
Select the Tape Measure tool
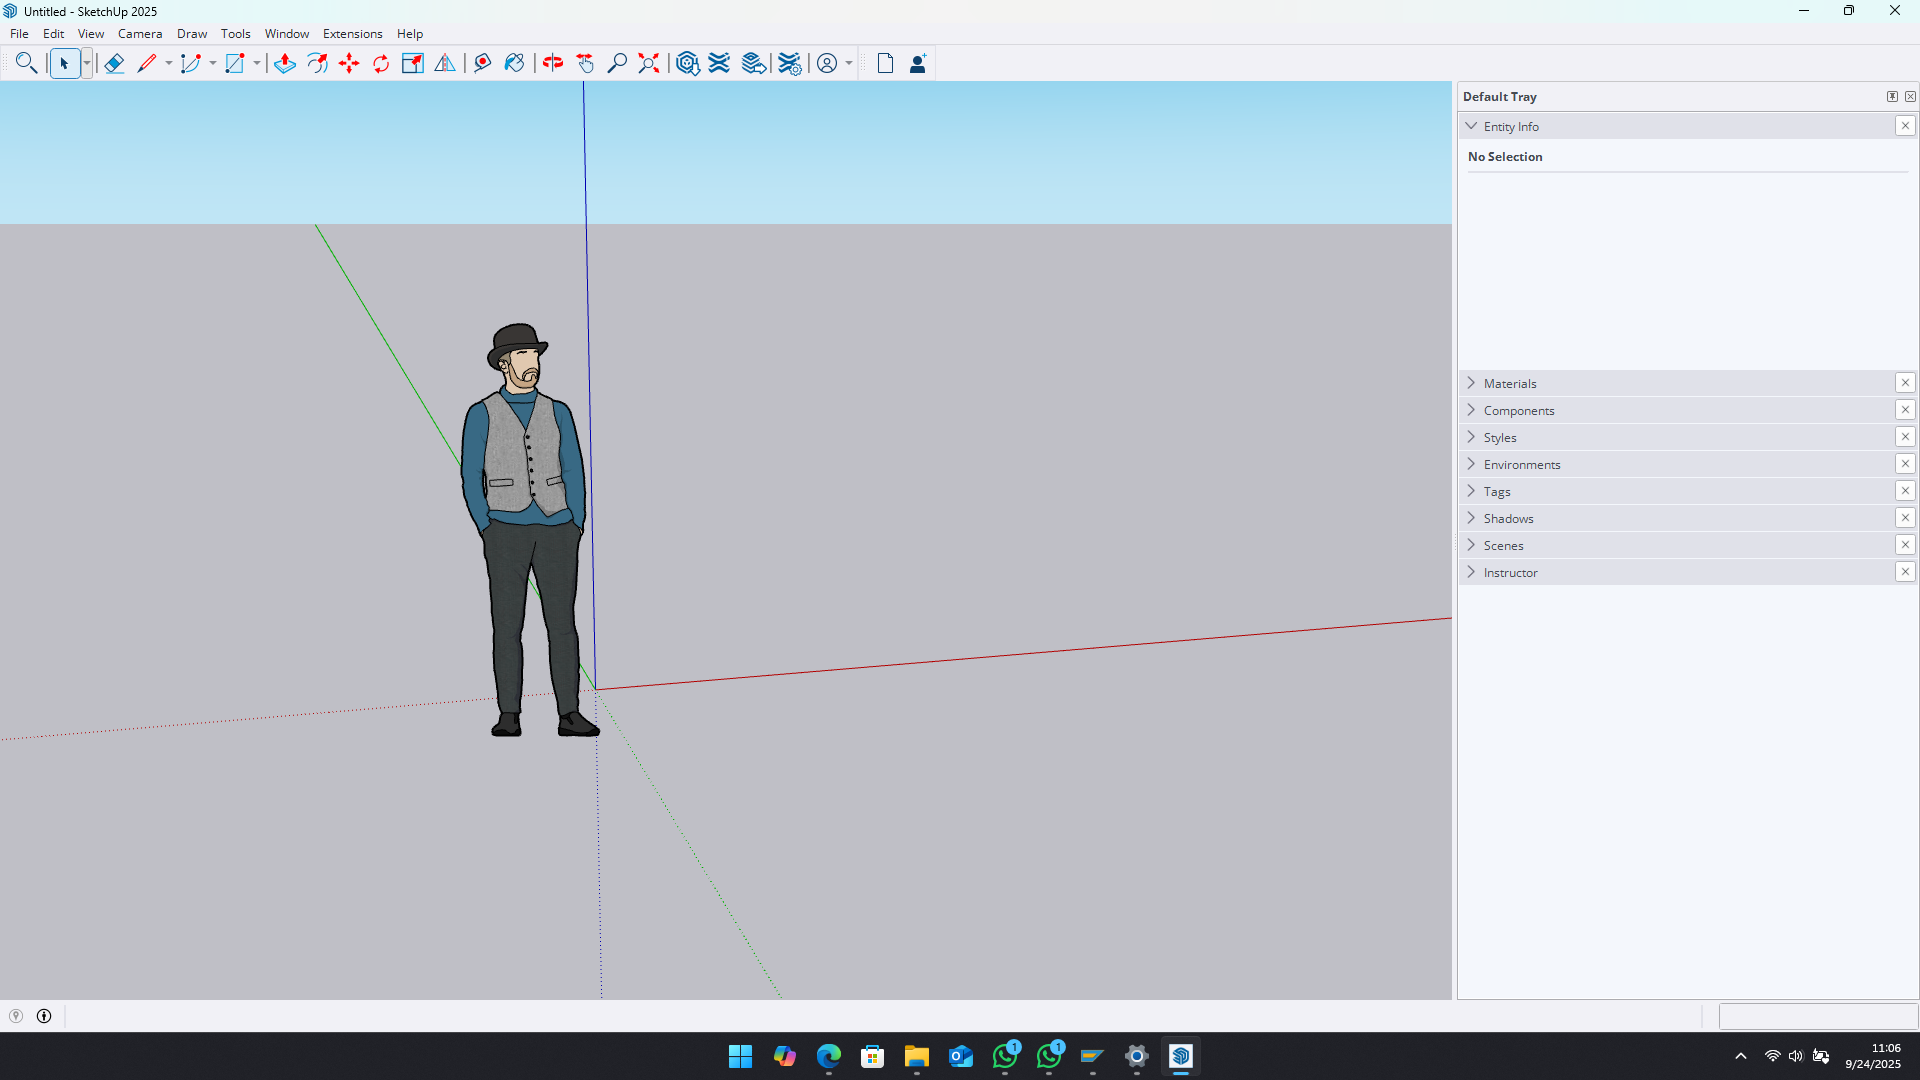(482, 64)
